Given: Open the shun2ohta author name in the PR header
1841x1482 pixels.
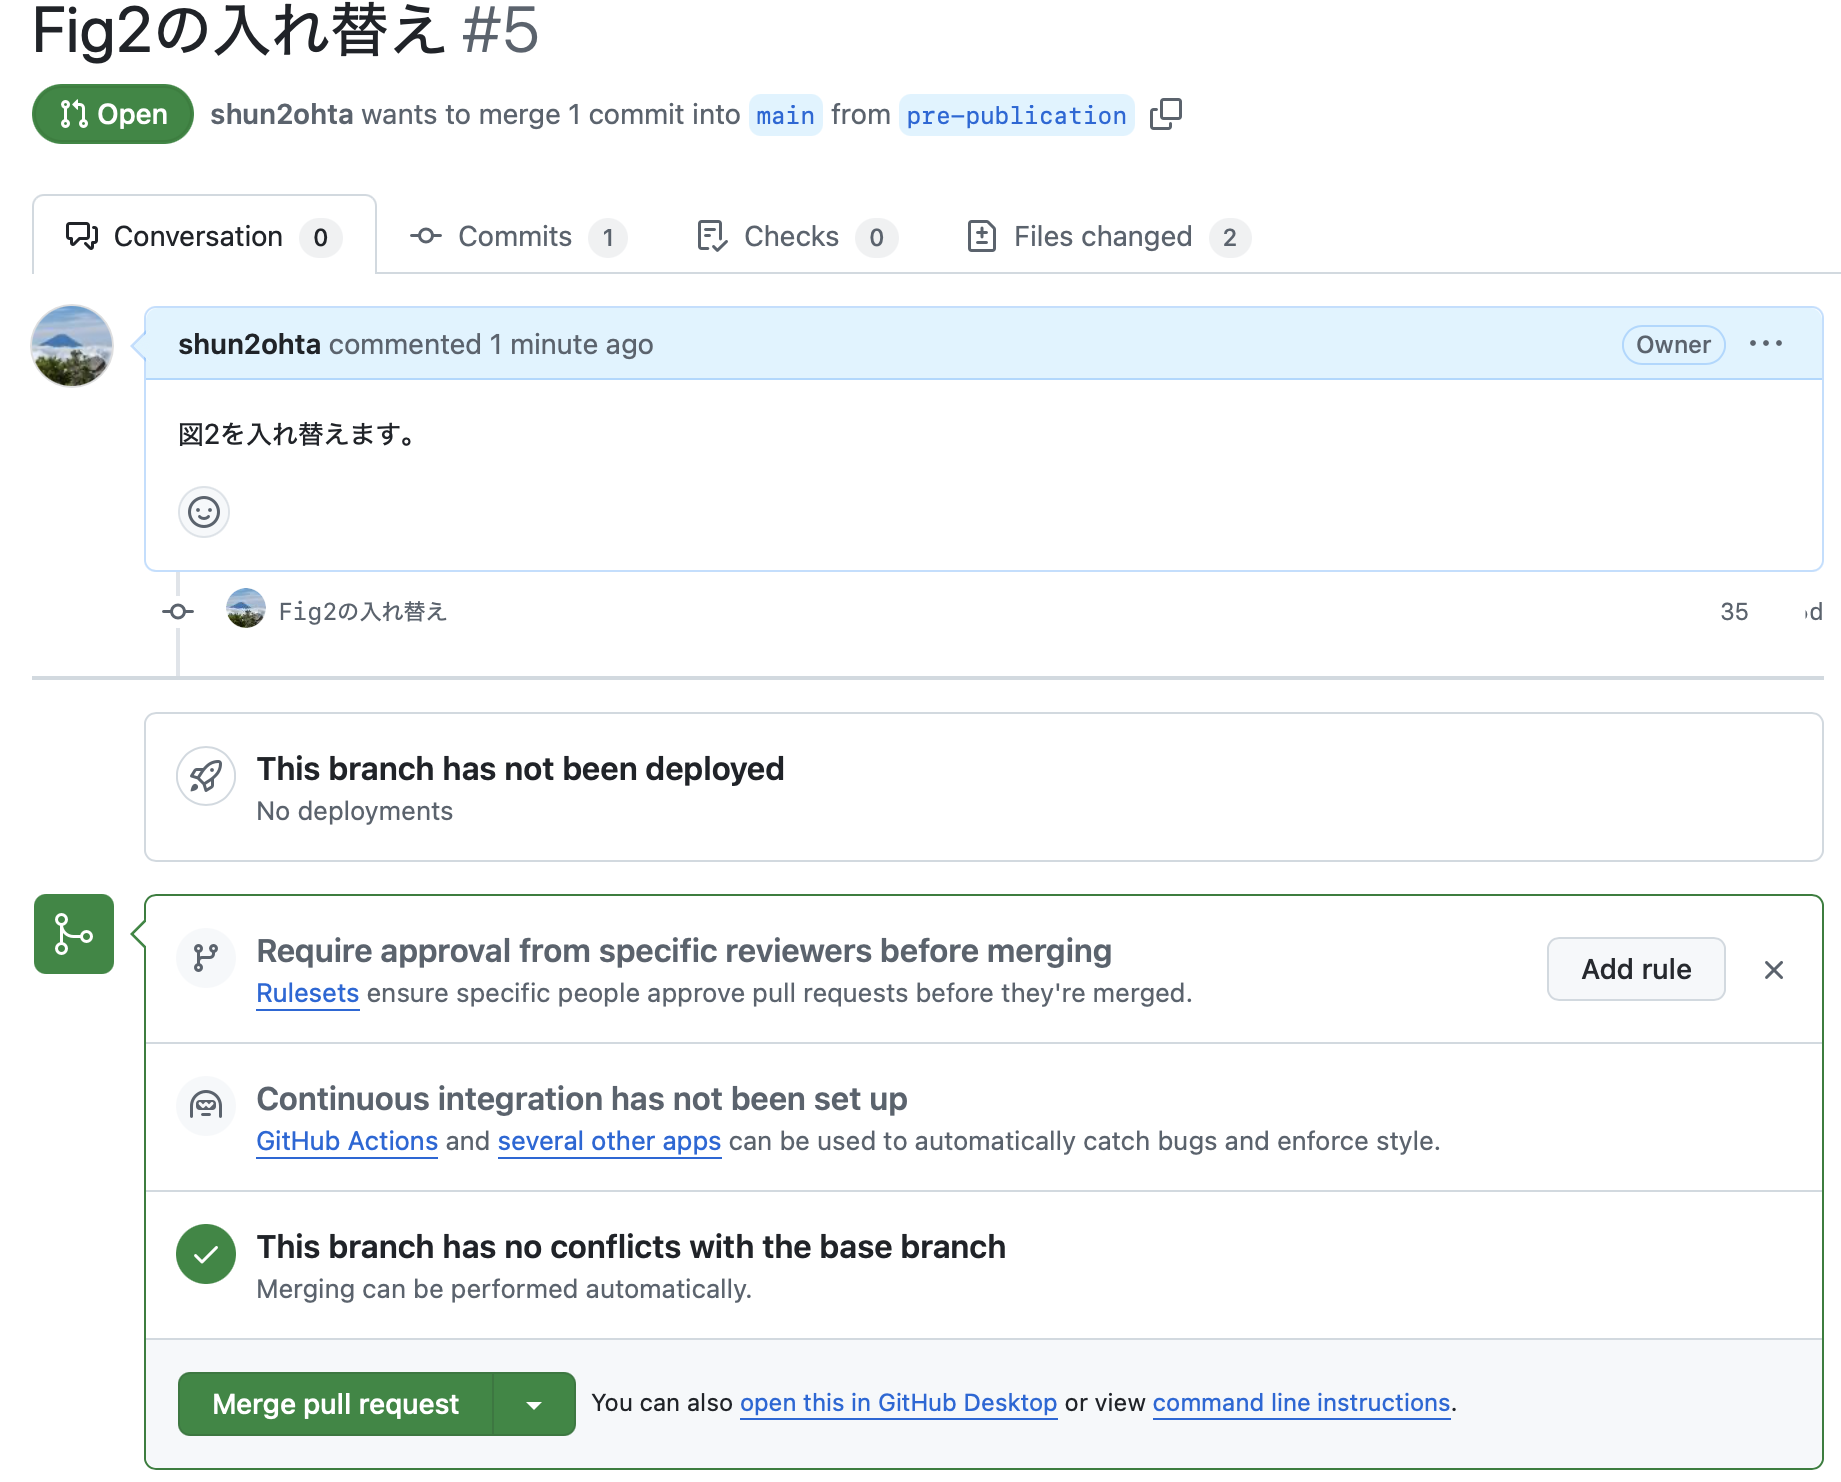Looking at the screenshot, I should point(281,114).
